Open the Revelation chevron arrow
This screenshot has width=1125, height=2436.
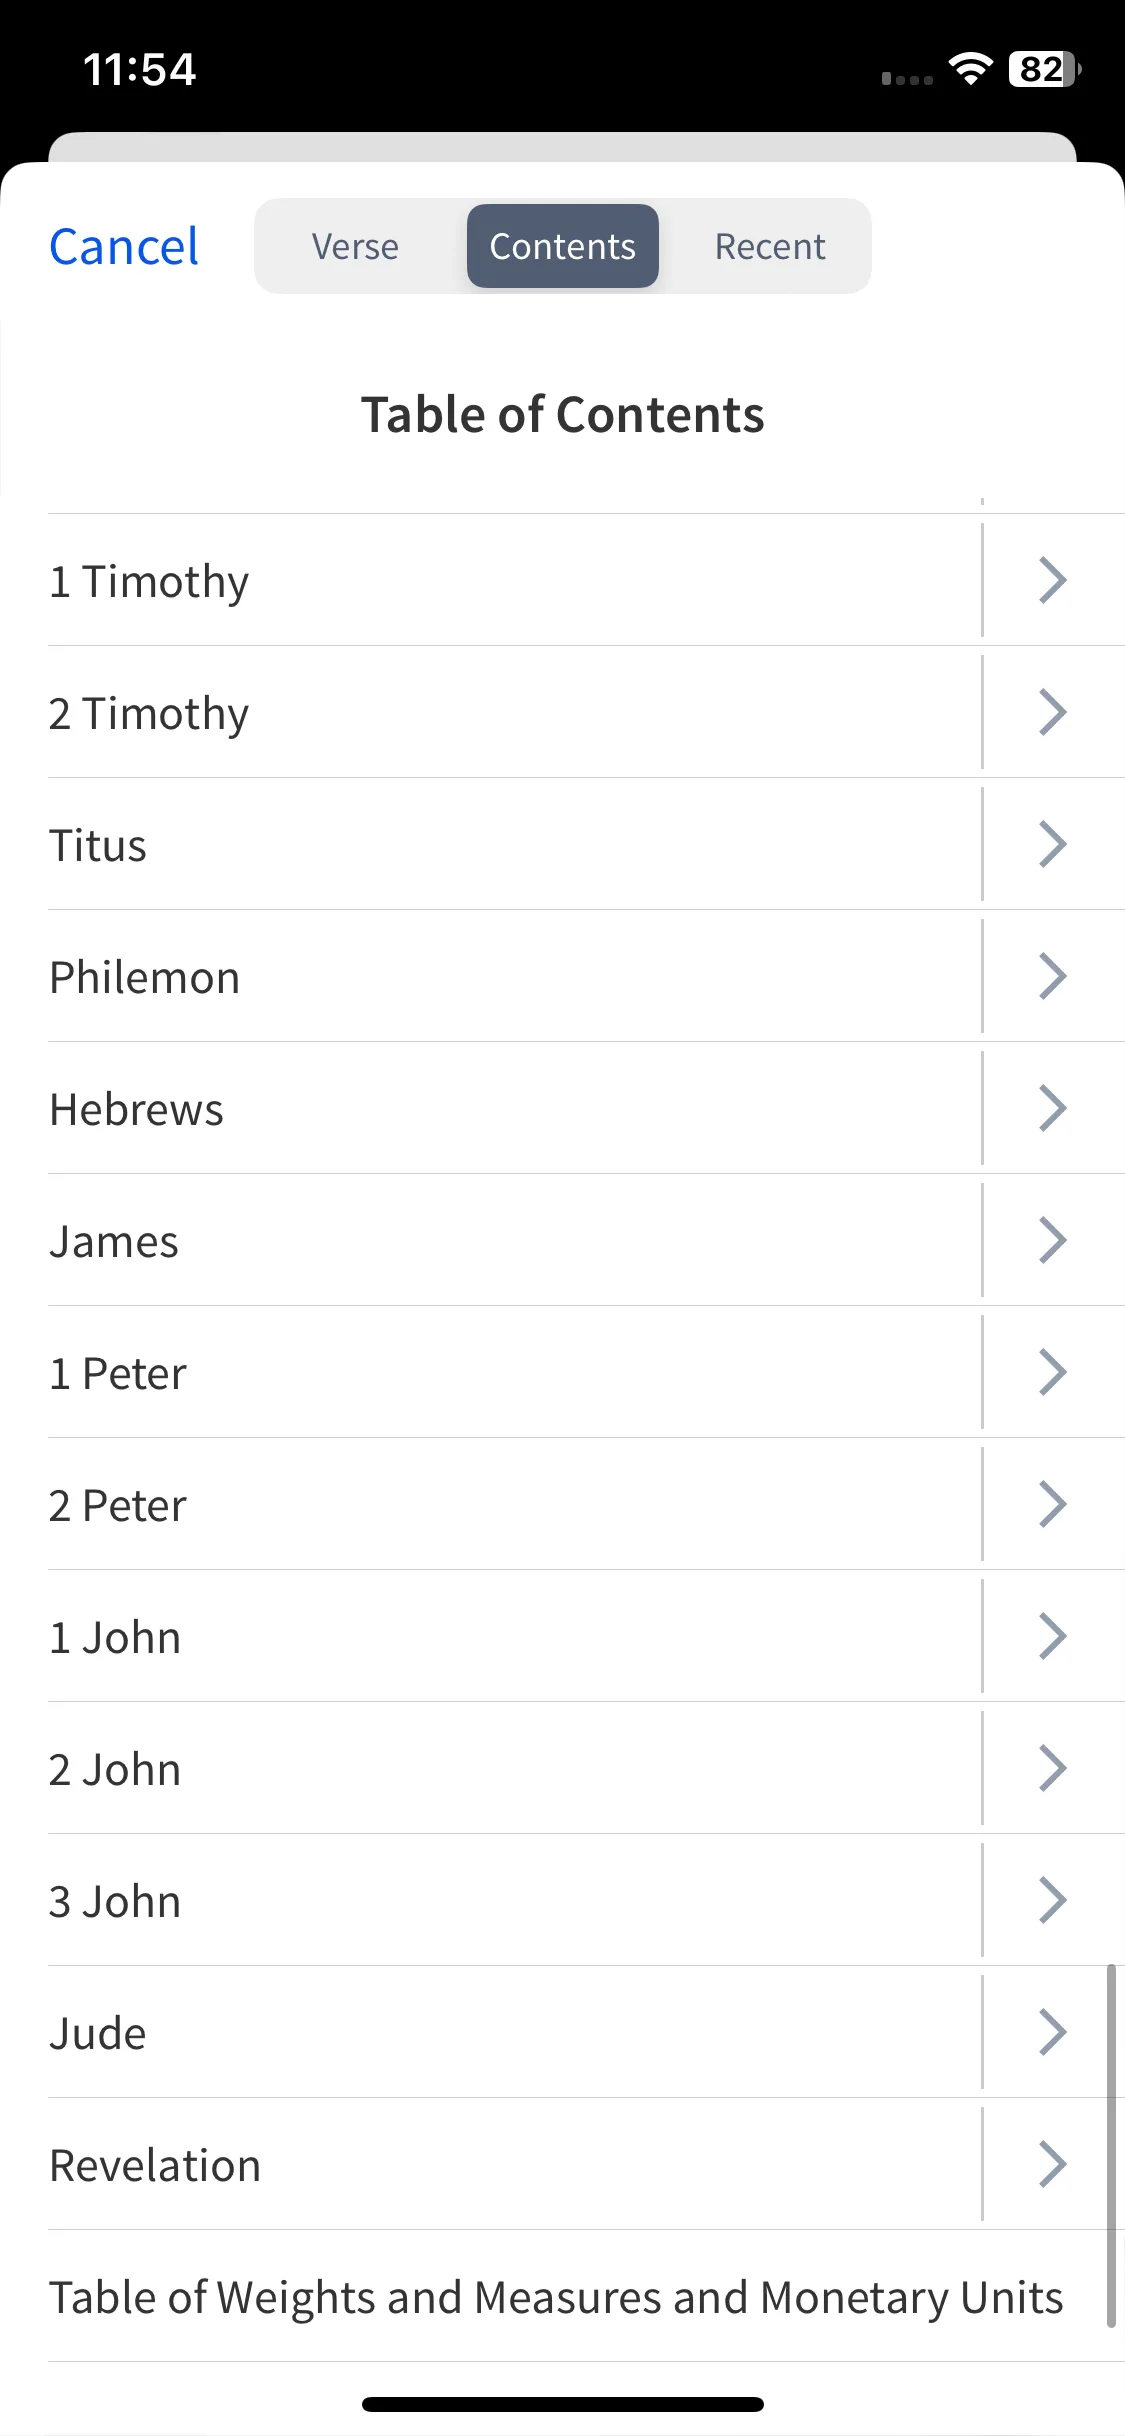point(1053,2164)
